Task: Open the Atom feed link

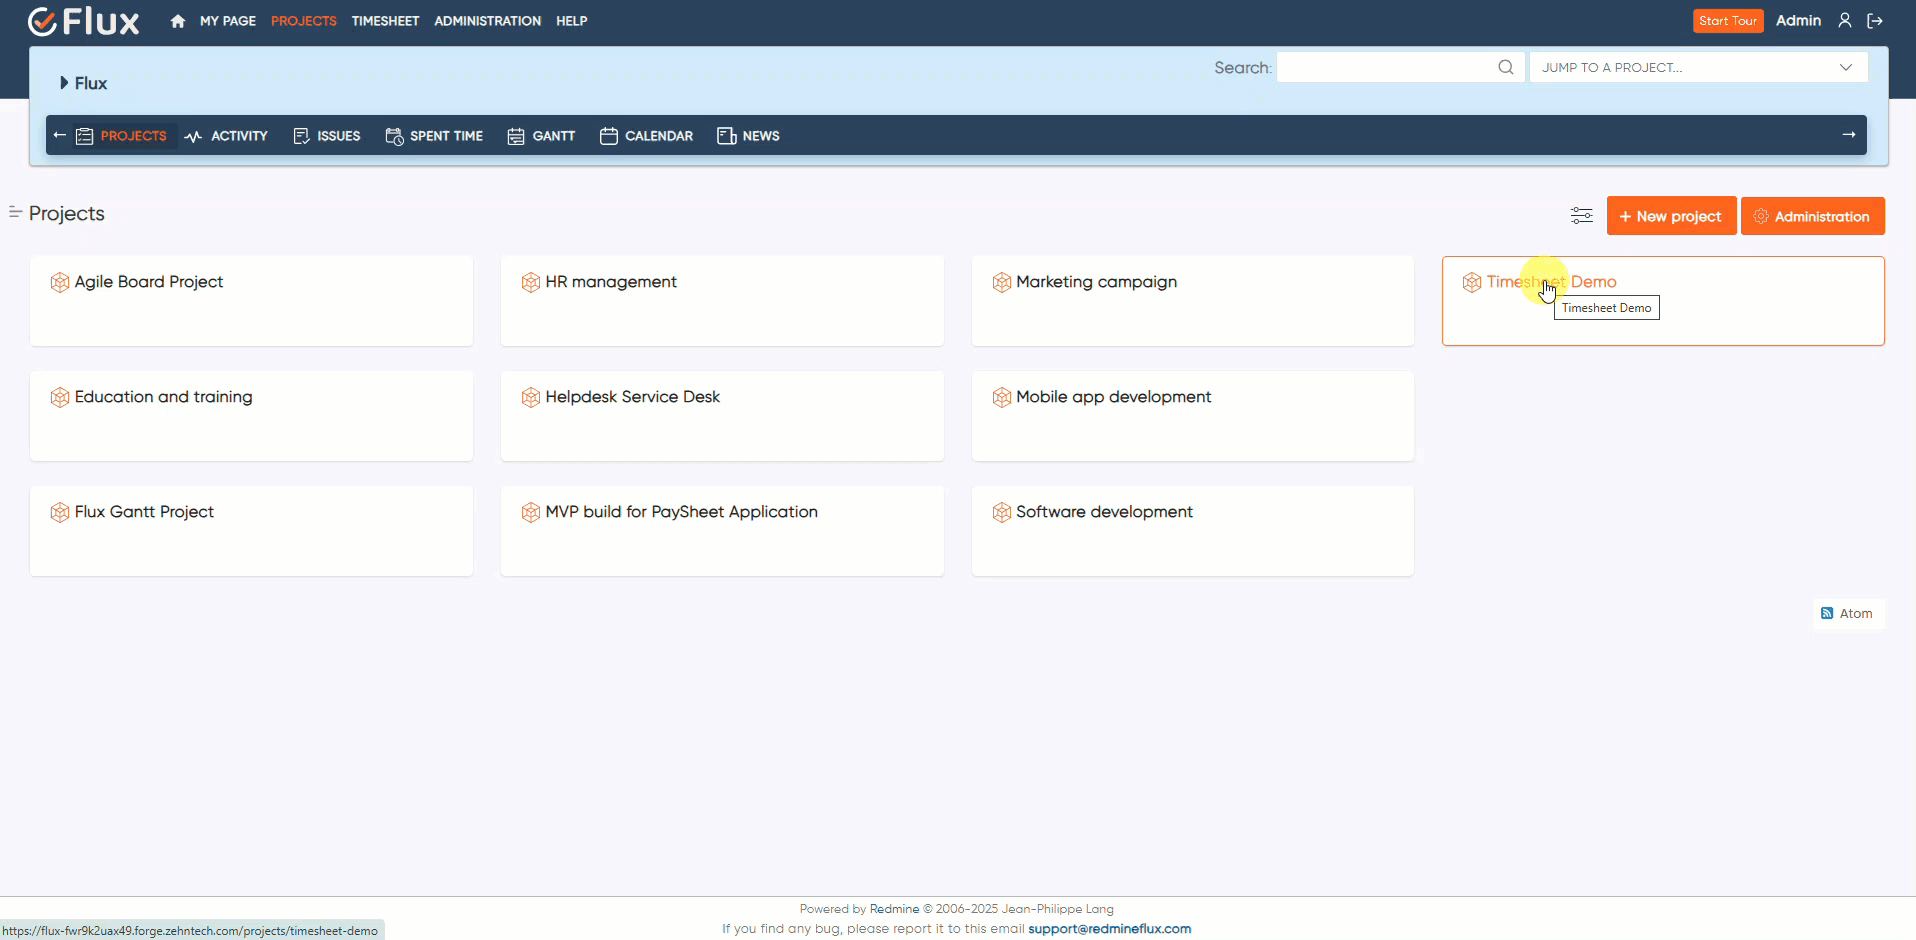Action: (1848, 613)
